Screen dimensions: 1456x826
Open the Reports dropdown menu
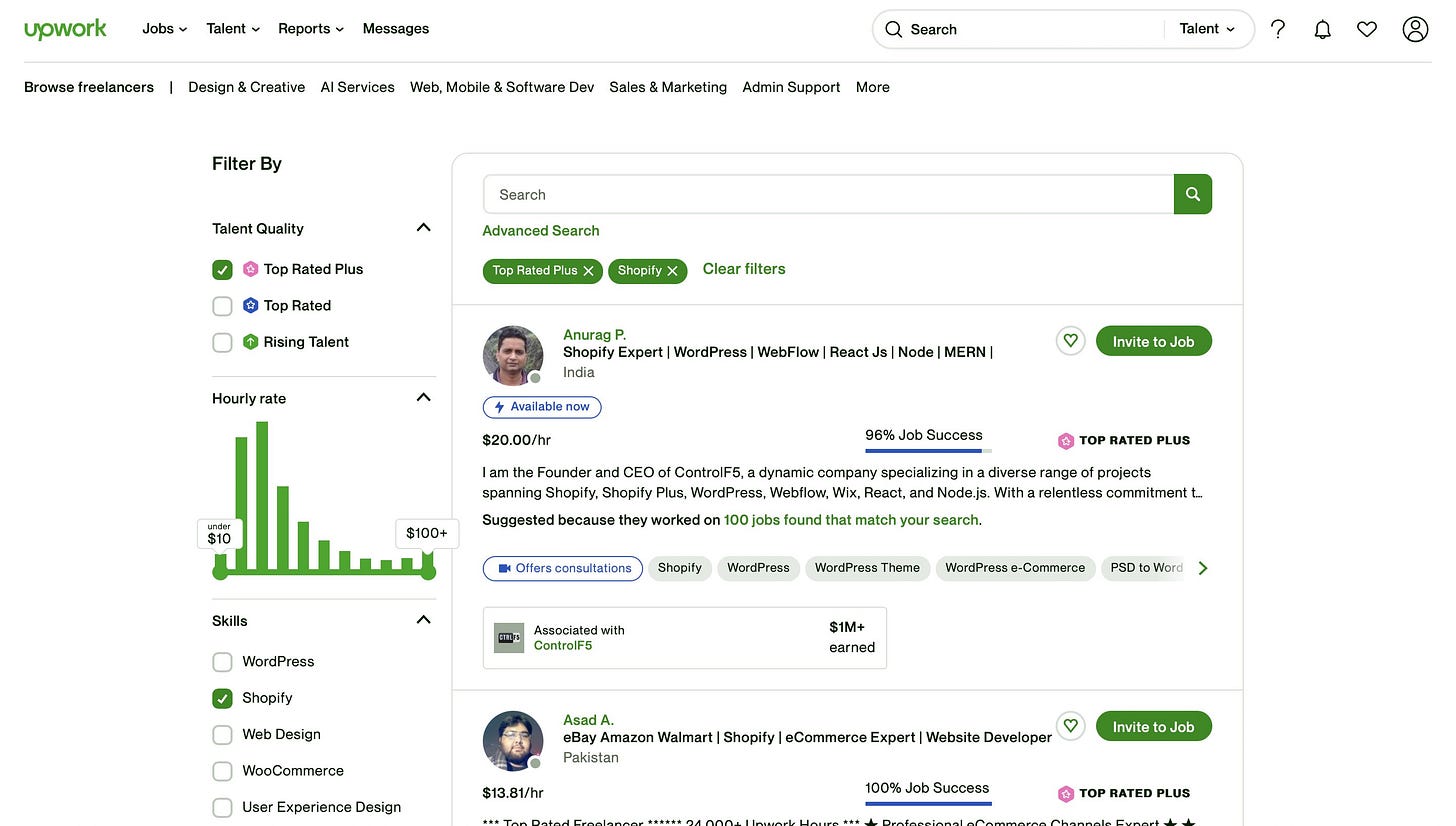311,29
